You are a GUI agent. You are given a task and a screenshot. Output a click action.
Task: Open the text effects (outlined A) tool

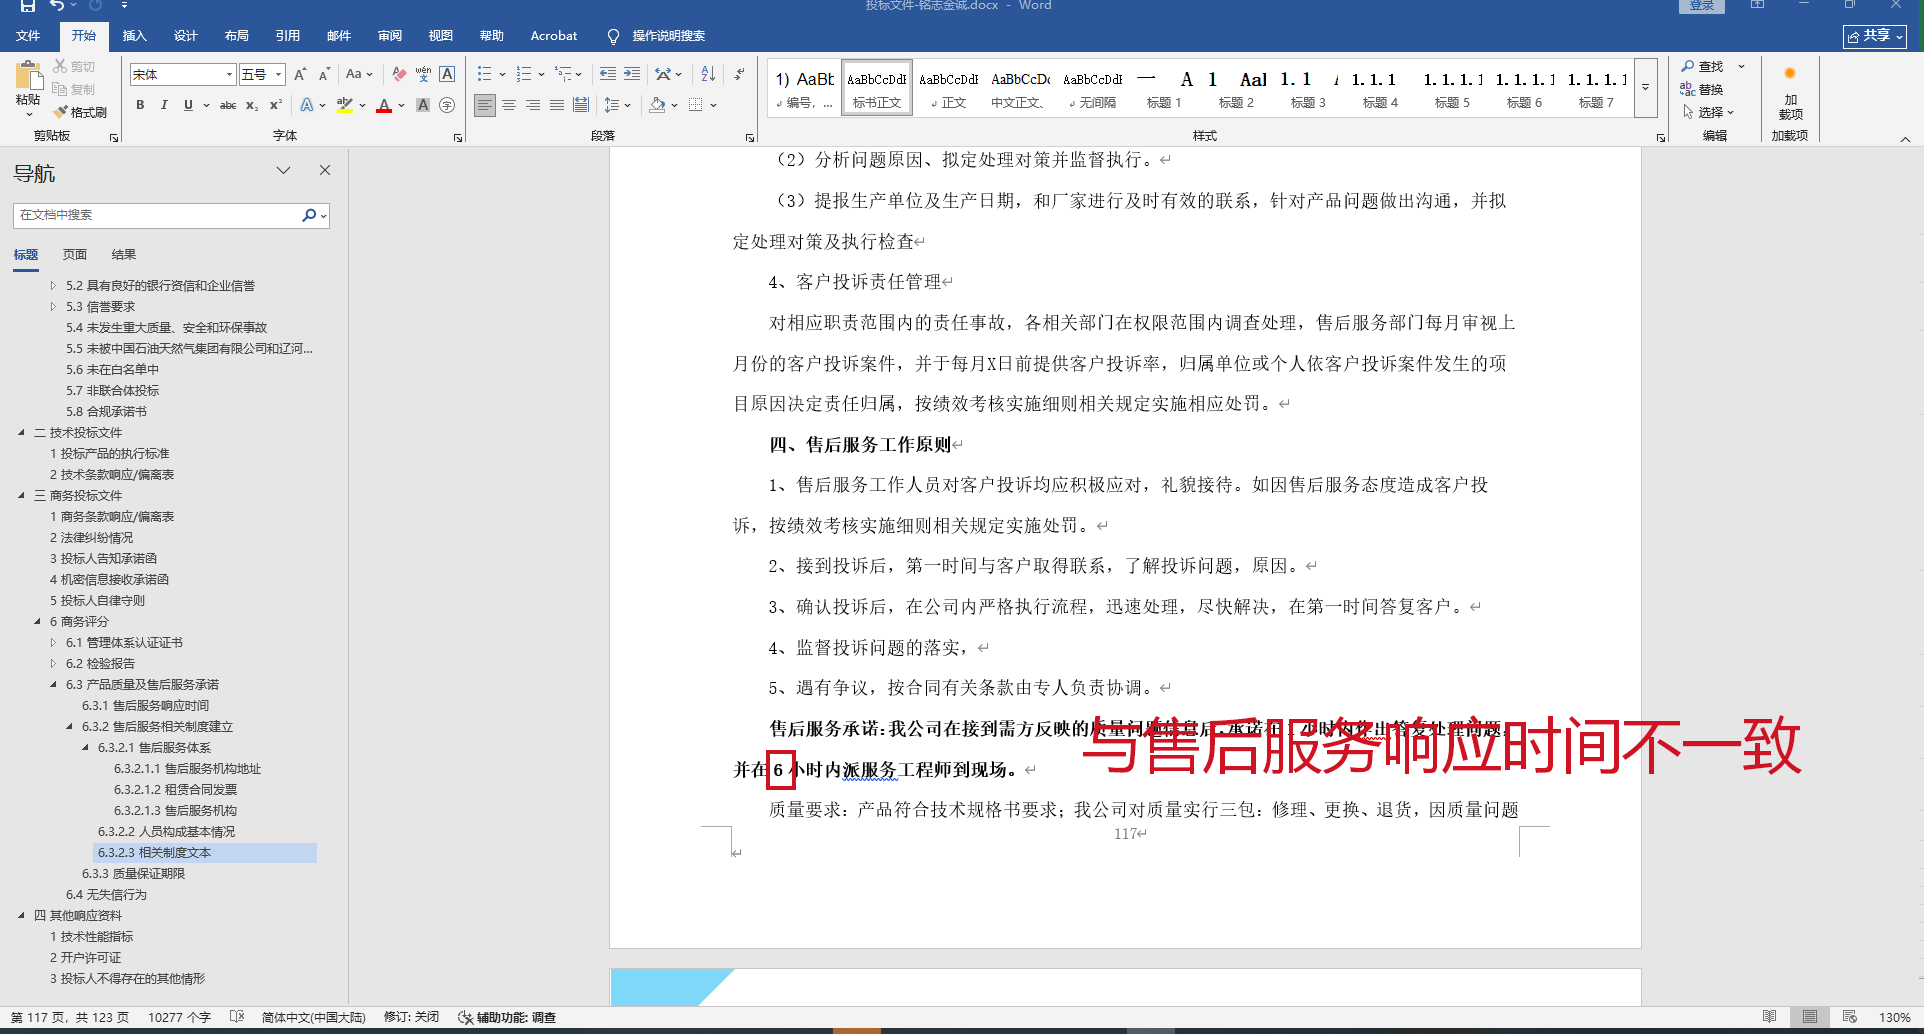[x=307, y=105]
